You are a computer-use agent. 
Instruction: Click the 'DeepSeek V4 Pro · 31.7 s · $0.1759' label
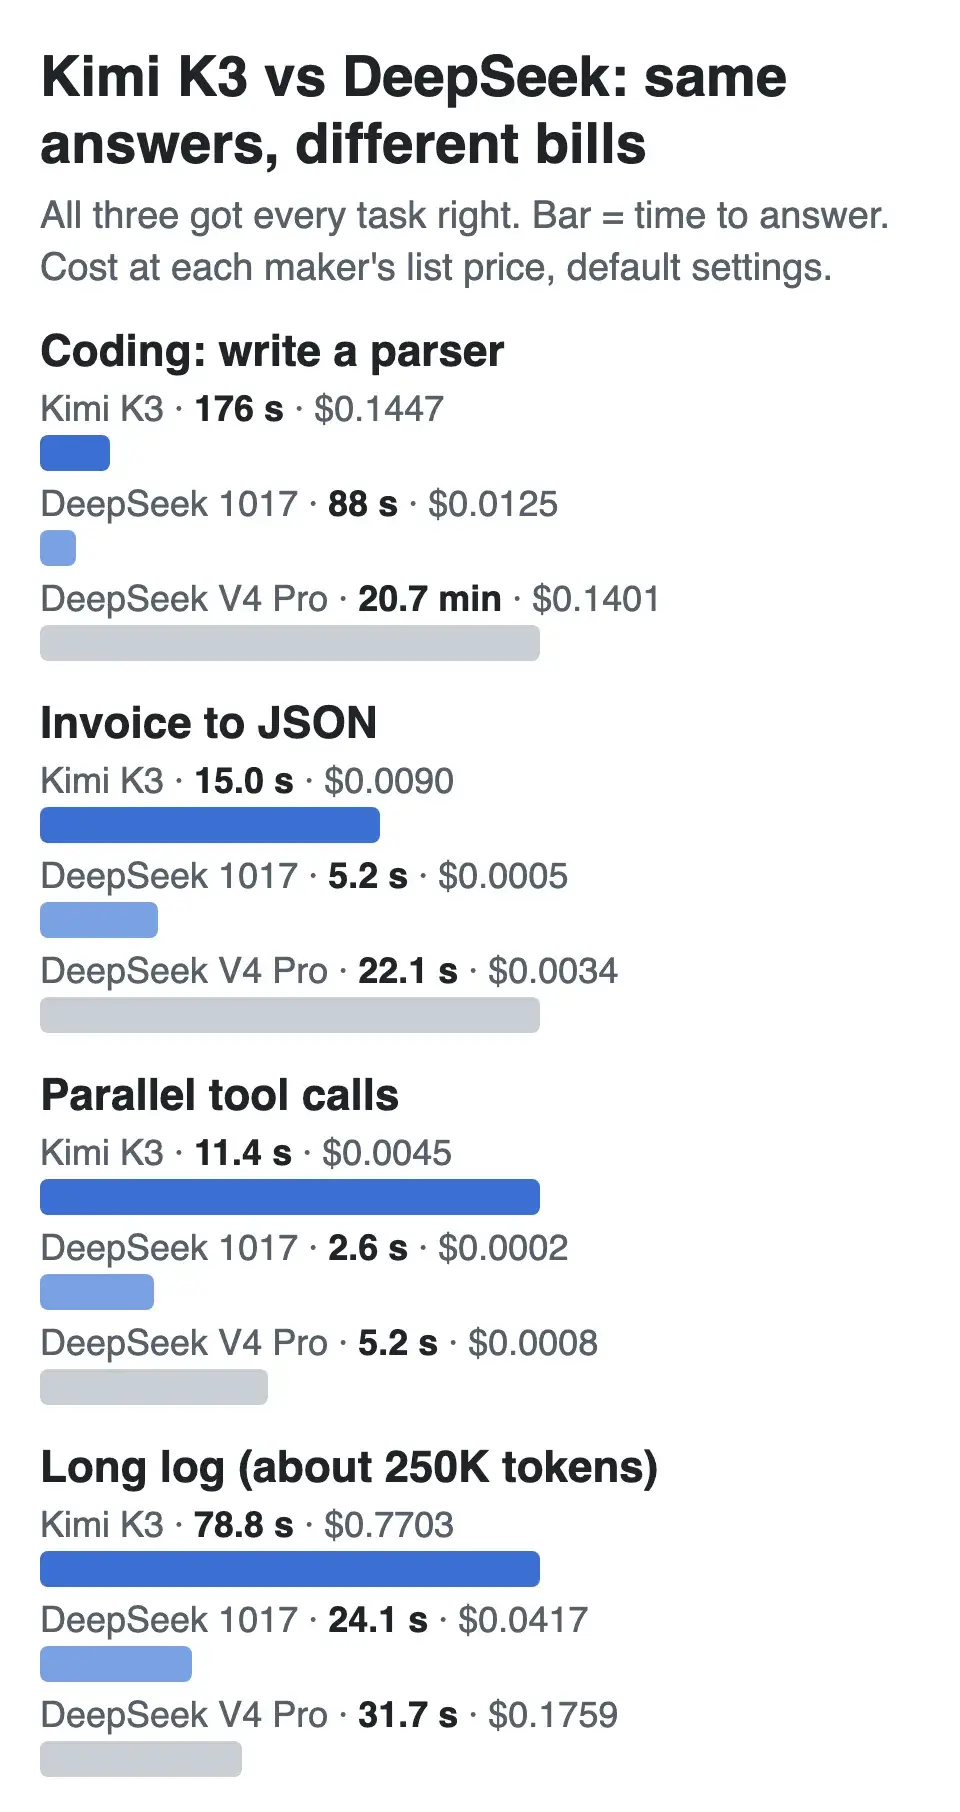click(x=329, y=1715)
